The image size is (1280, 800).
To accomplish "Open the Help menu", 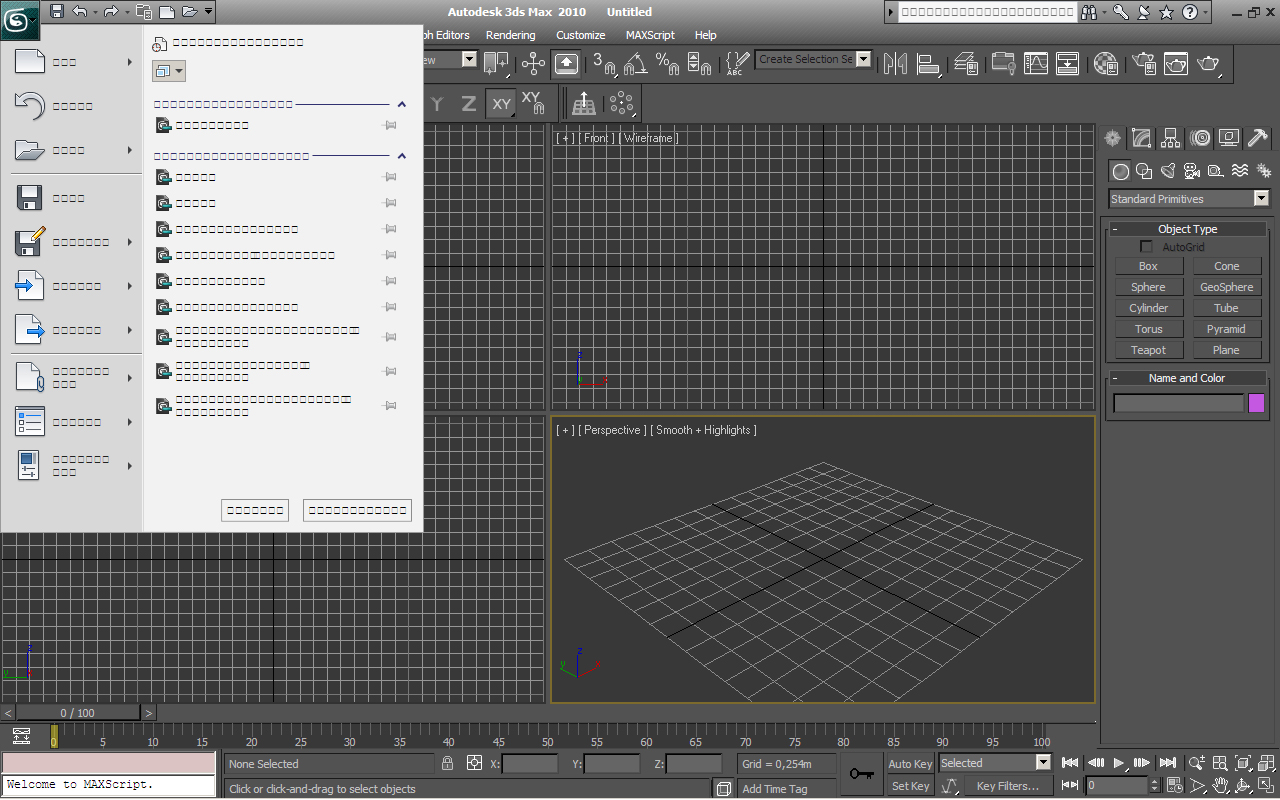I will (705, 35).
